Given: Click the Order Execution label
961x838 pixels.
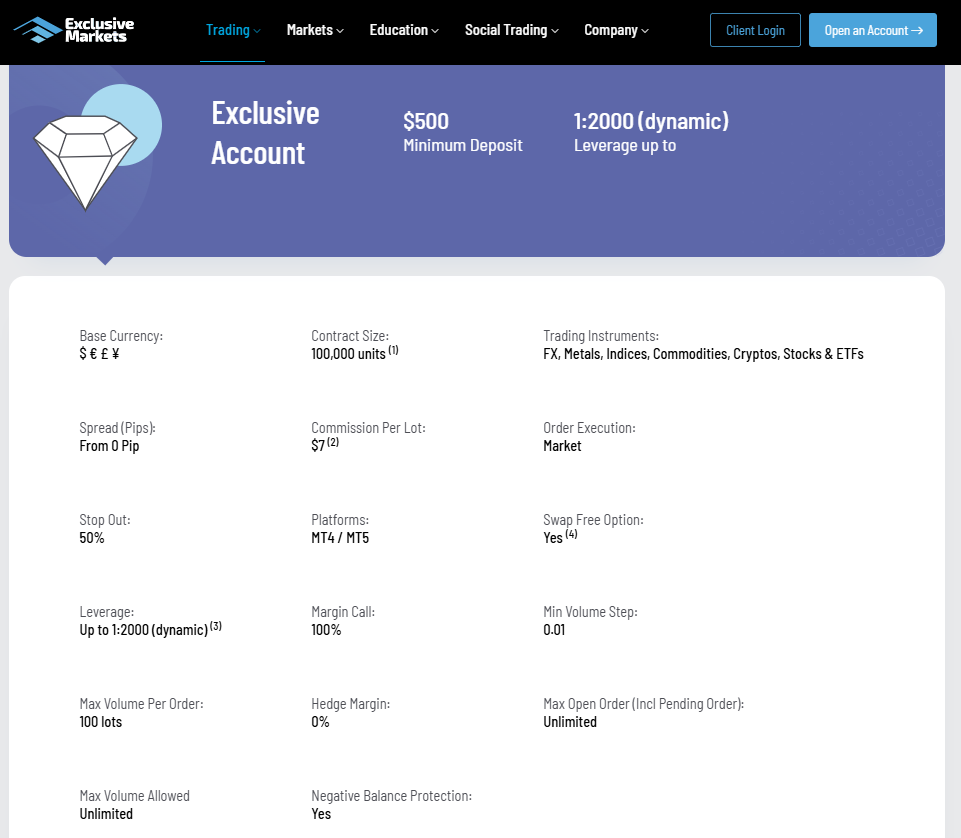Looking at the screenshot, I should click(590, 428).
